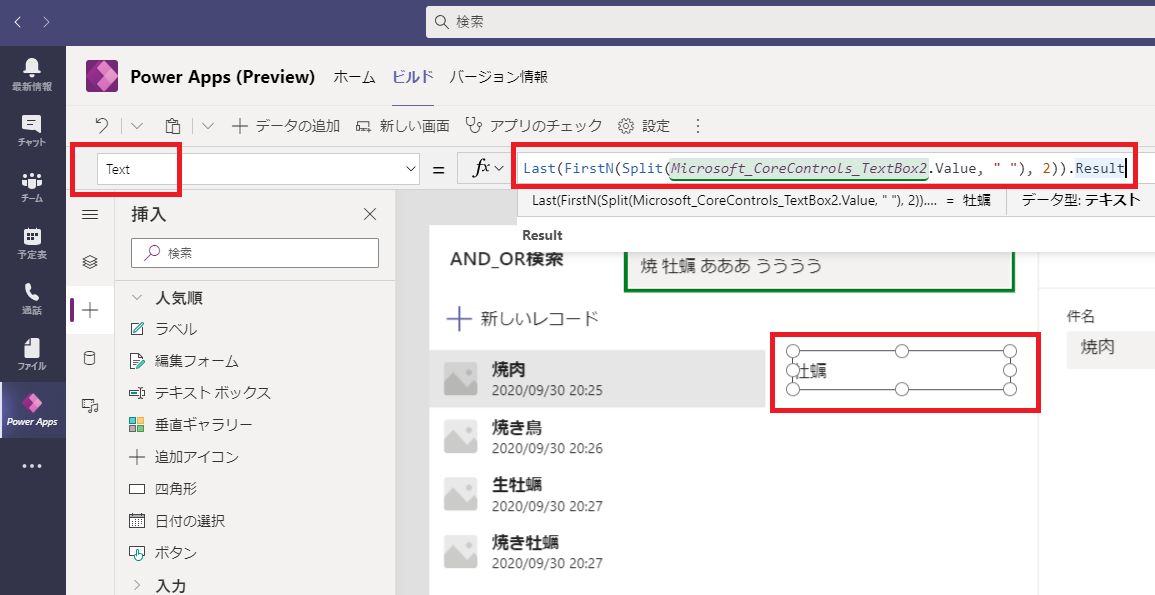1155x595 pixels.
Task: Select the tree view icon in left rail
Action: click(90, 258)
